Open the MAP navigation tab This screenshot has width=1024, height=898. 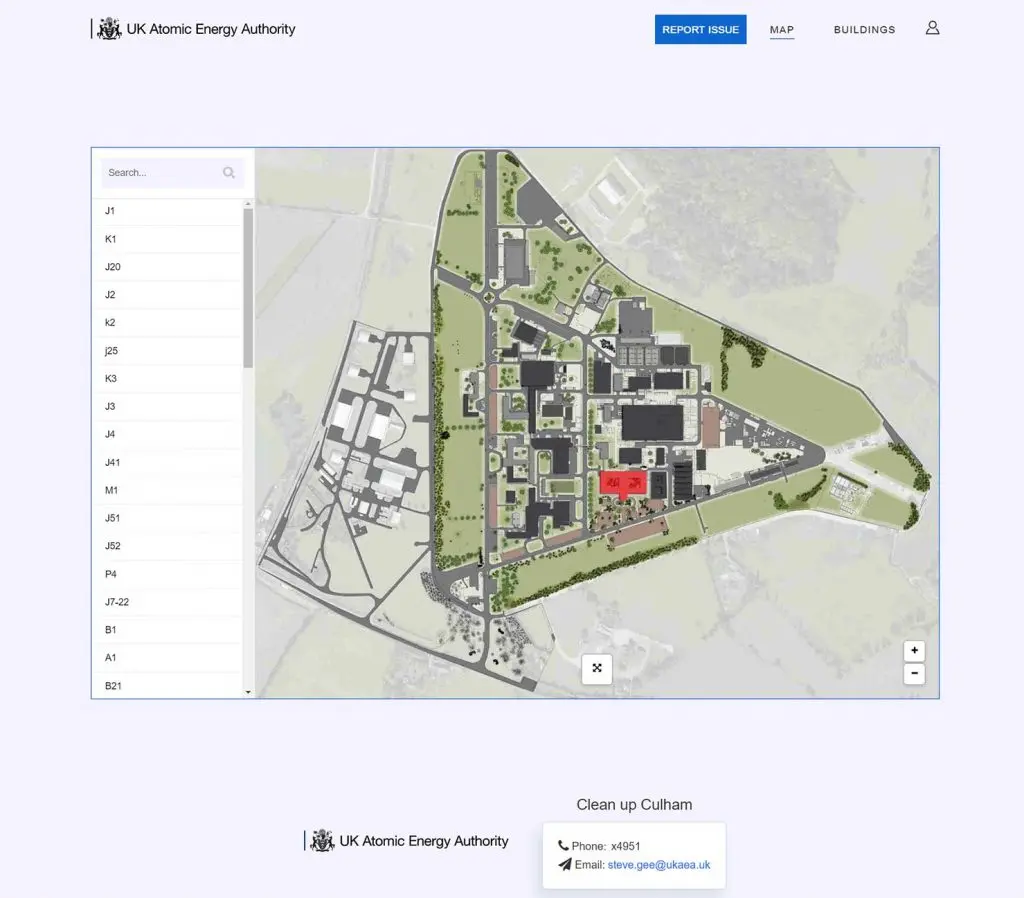pyautogui.click(x=782, y=30)
